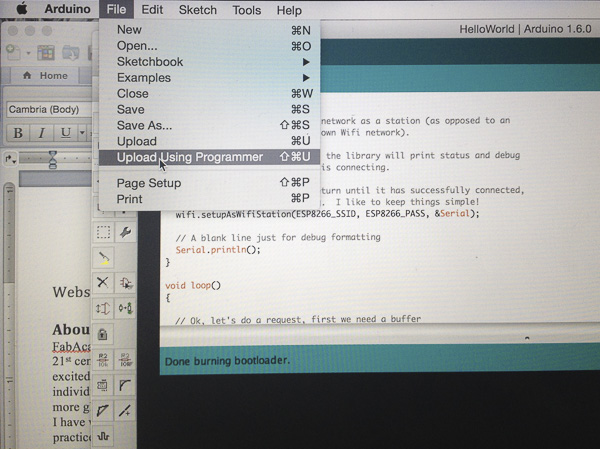Click the open folder icon in Word
Viewport: 600px width, 449px height.
(70, 52)
